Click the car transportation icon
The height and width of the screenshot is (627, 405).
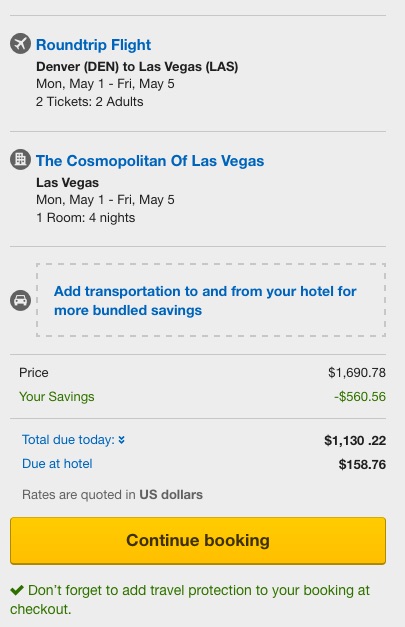pyautogui.click(x=20, y=300)
